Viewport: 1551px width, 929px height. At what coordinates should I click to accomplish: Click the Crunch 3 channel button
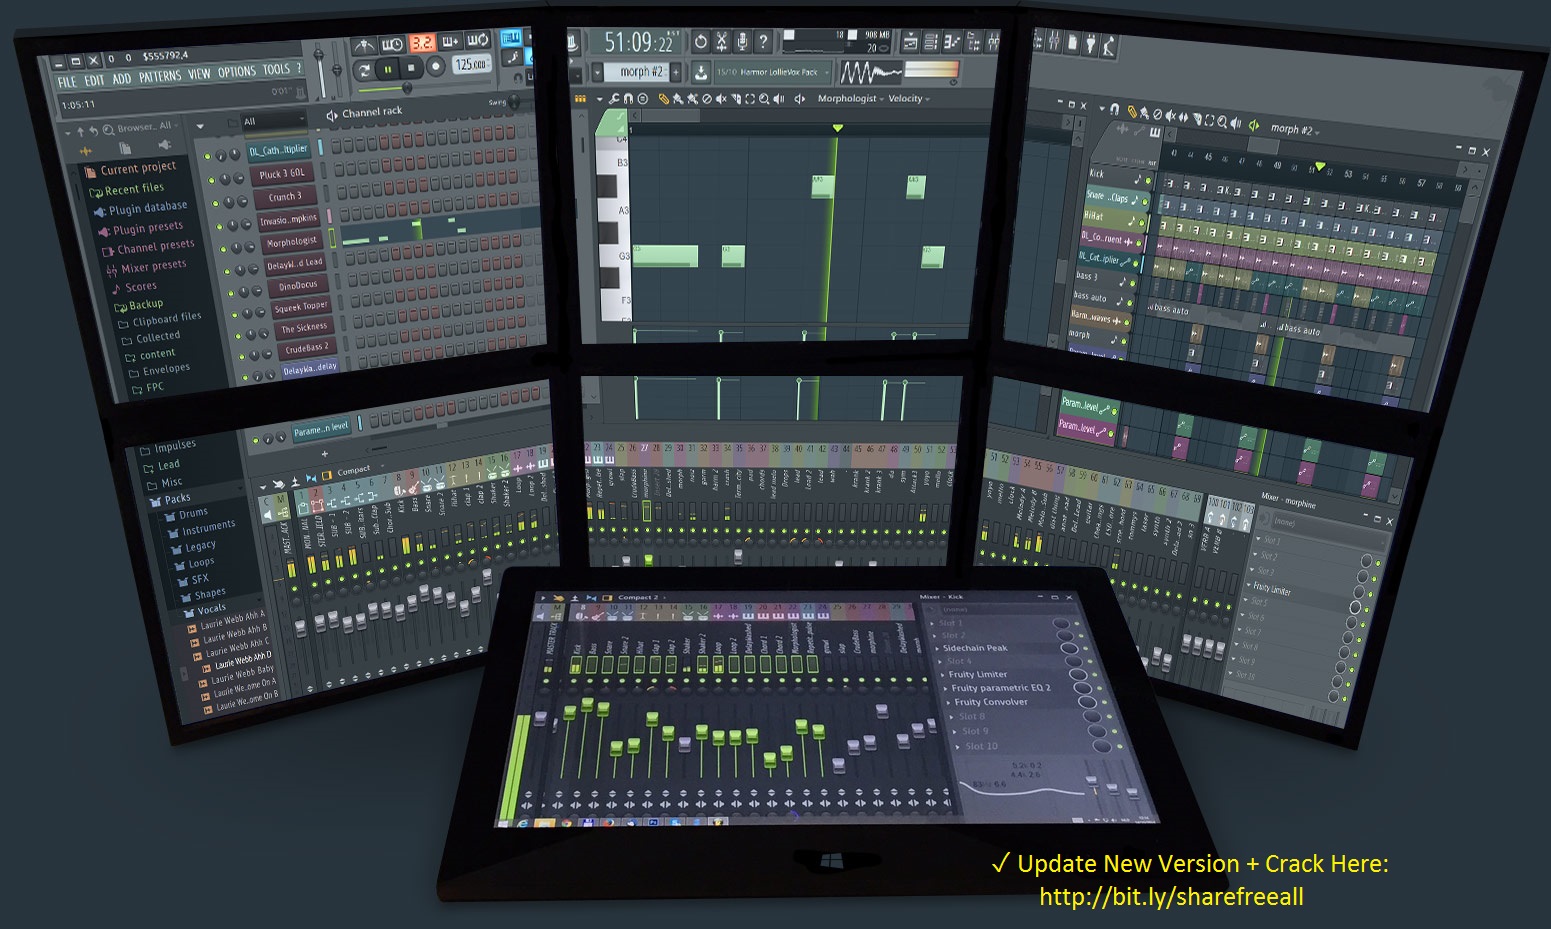(x=285, y=197)
